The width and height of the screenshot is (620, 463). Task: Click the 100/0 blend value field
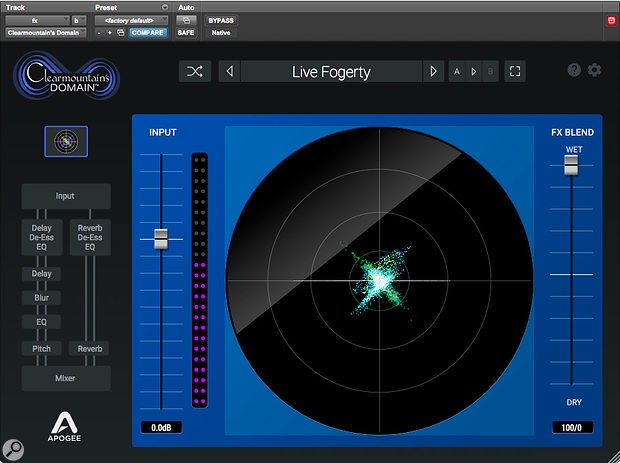pos(572,427)
